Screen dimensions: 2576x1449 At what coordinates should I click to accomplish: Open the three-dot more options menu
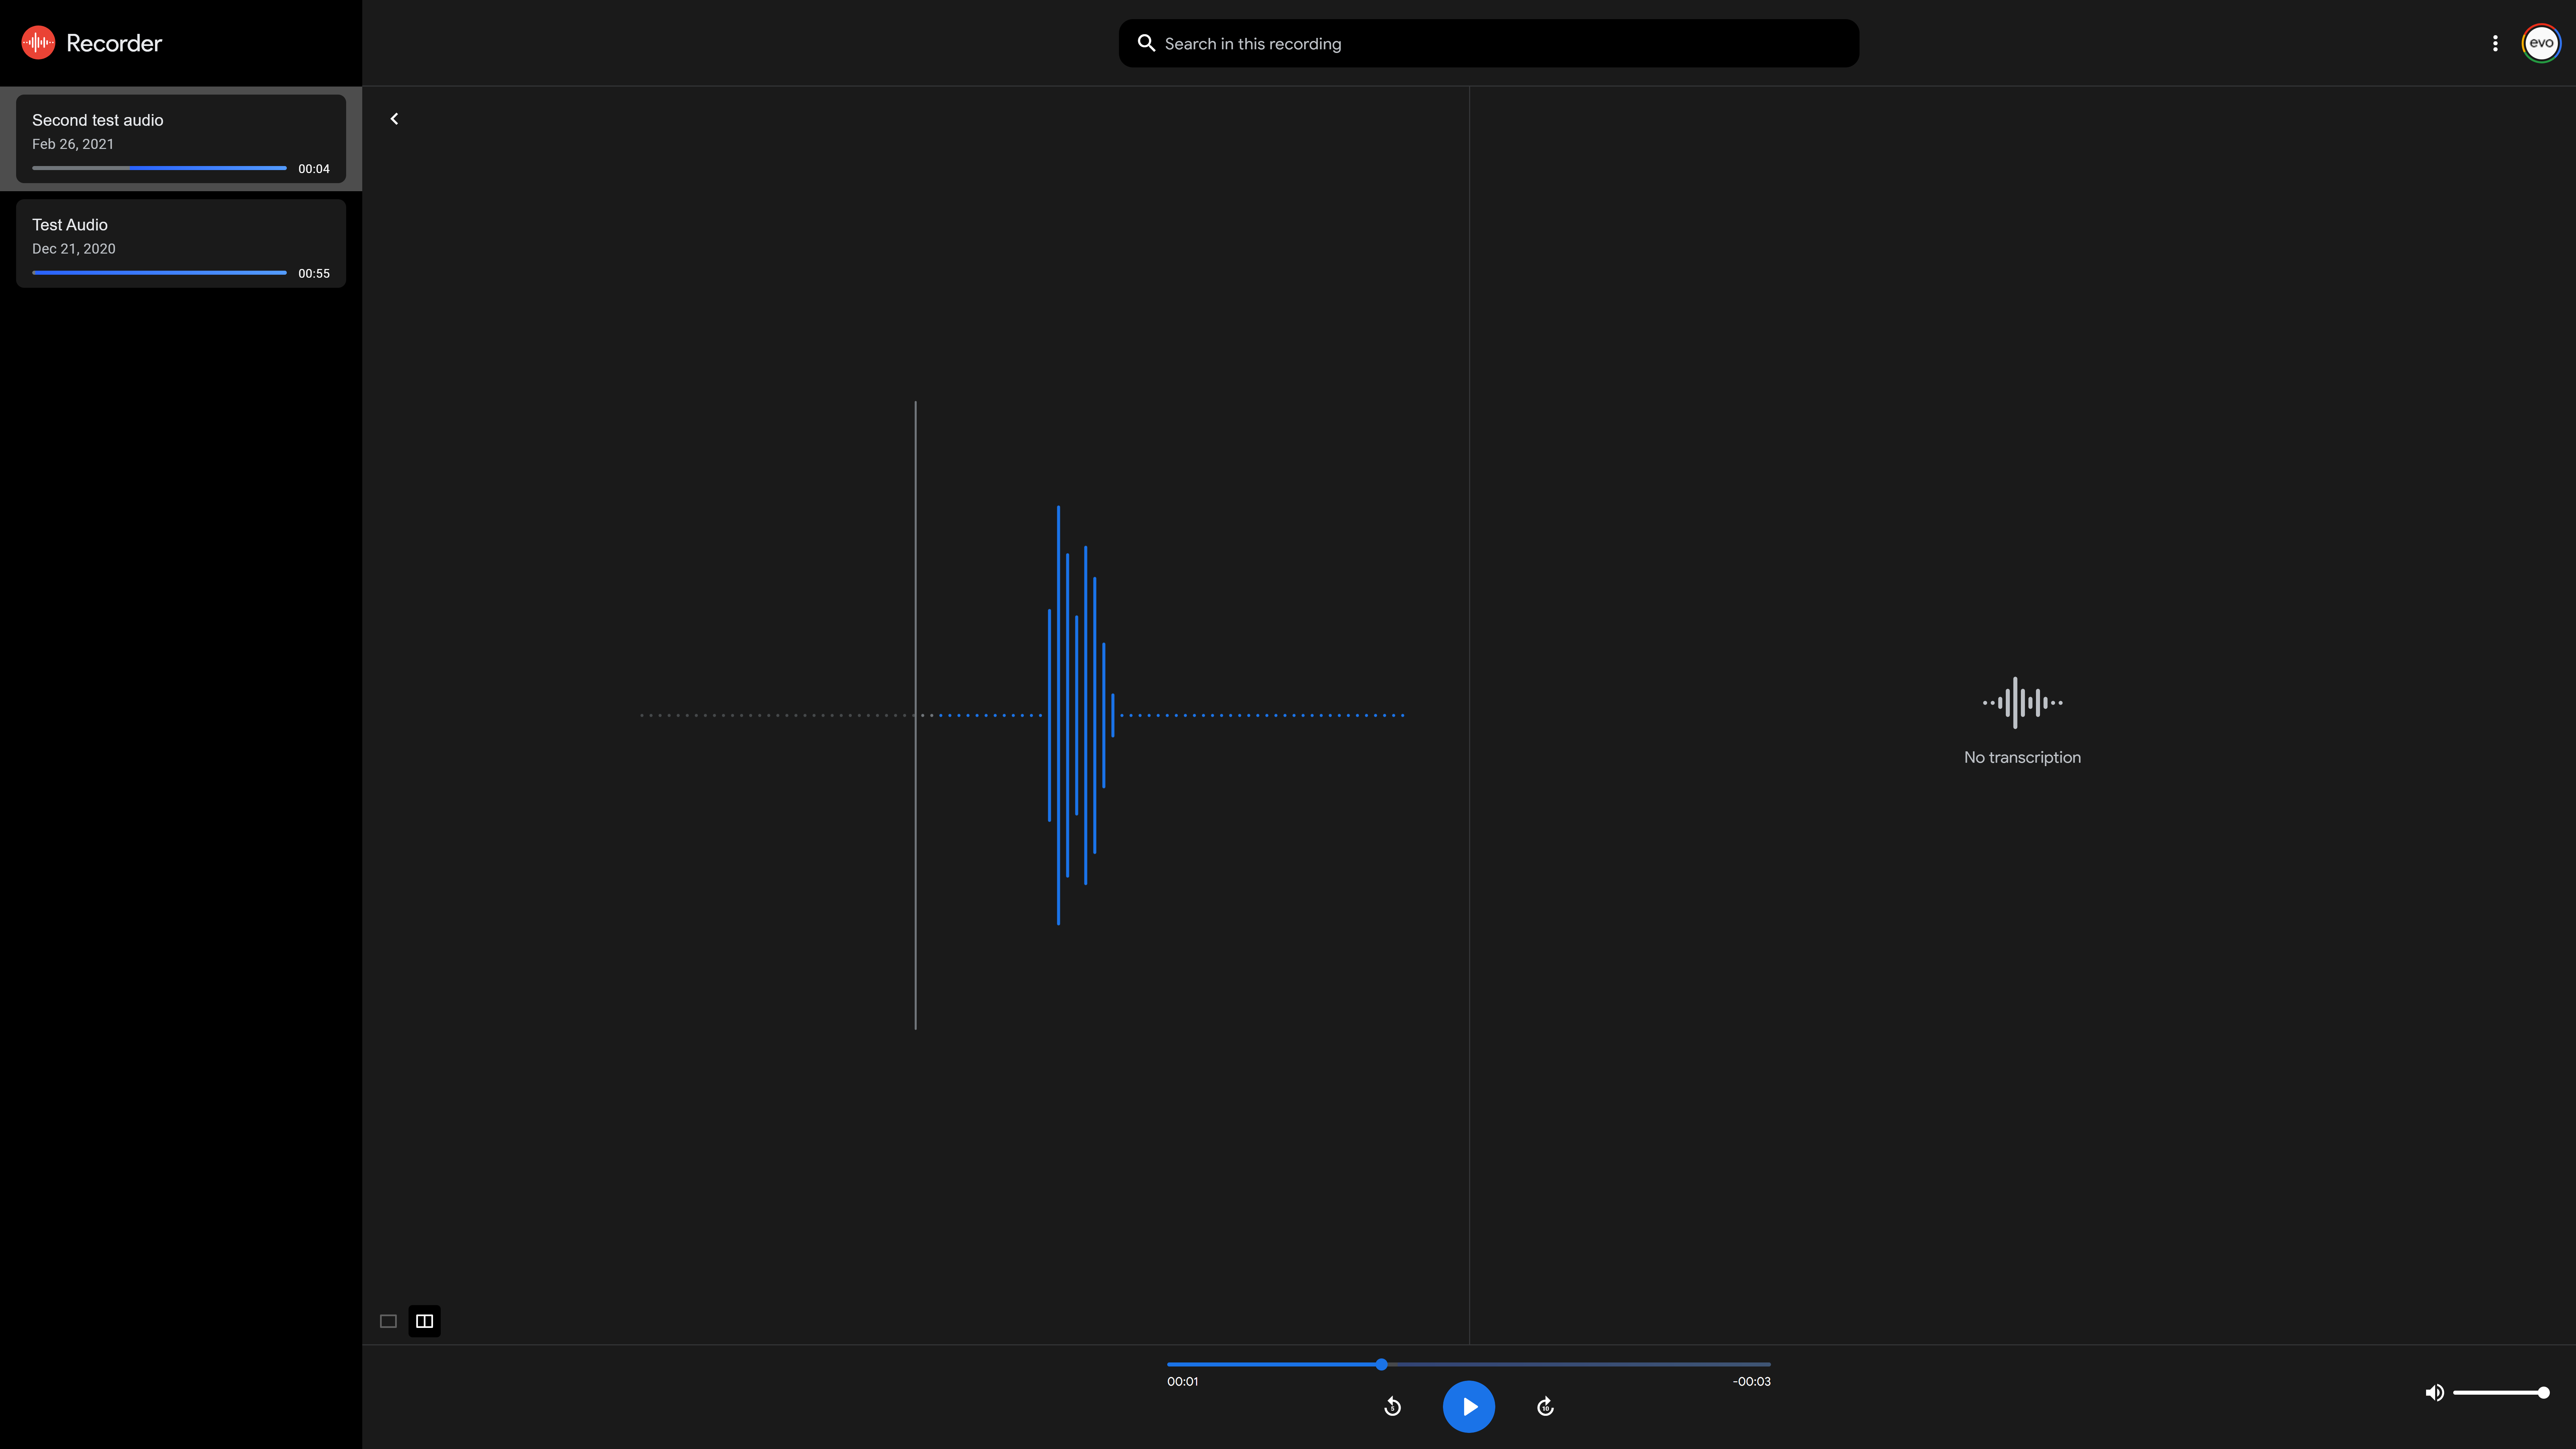pyautogui.click(x=2495, y=43)
